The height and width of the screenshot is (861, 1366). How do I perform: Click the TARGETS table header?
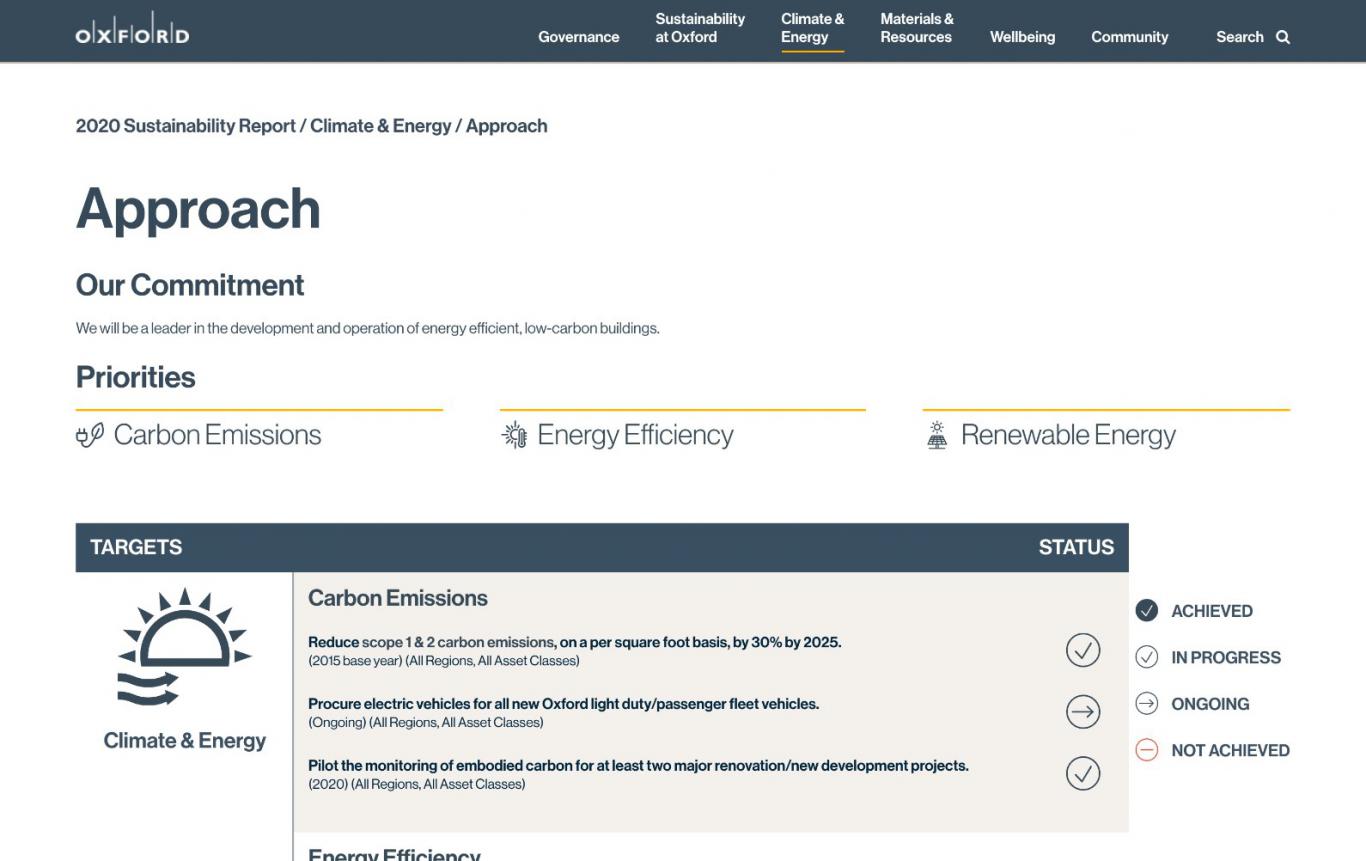[136, 547]
